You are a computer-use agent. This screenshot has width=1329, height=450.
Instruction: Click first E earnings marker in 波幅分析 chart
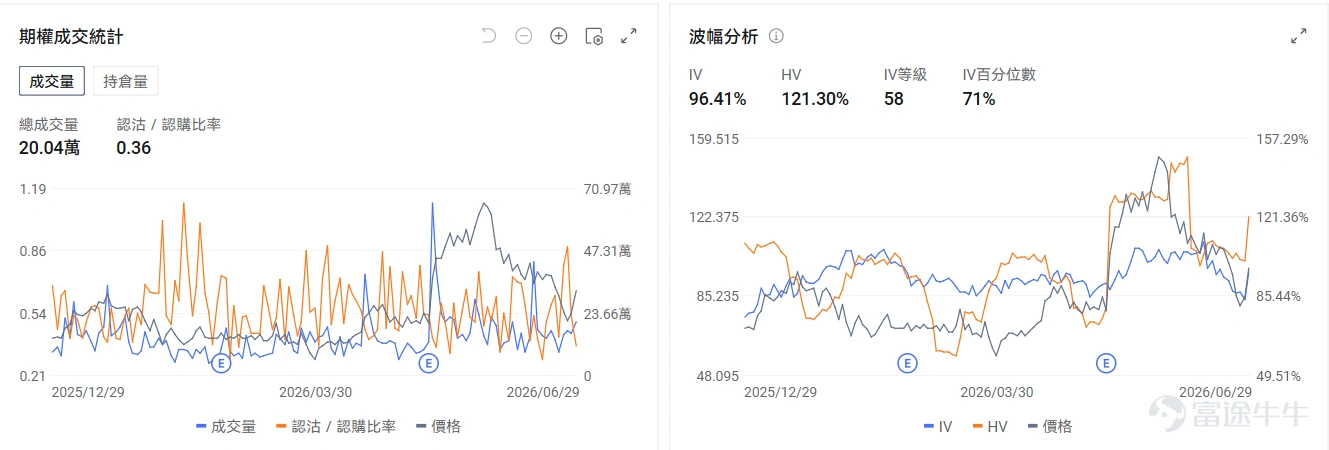[907, 363]
